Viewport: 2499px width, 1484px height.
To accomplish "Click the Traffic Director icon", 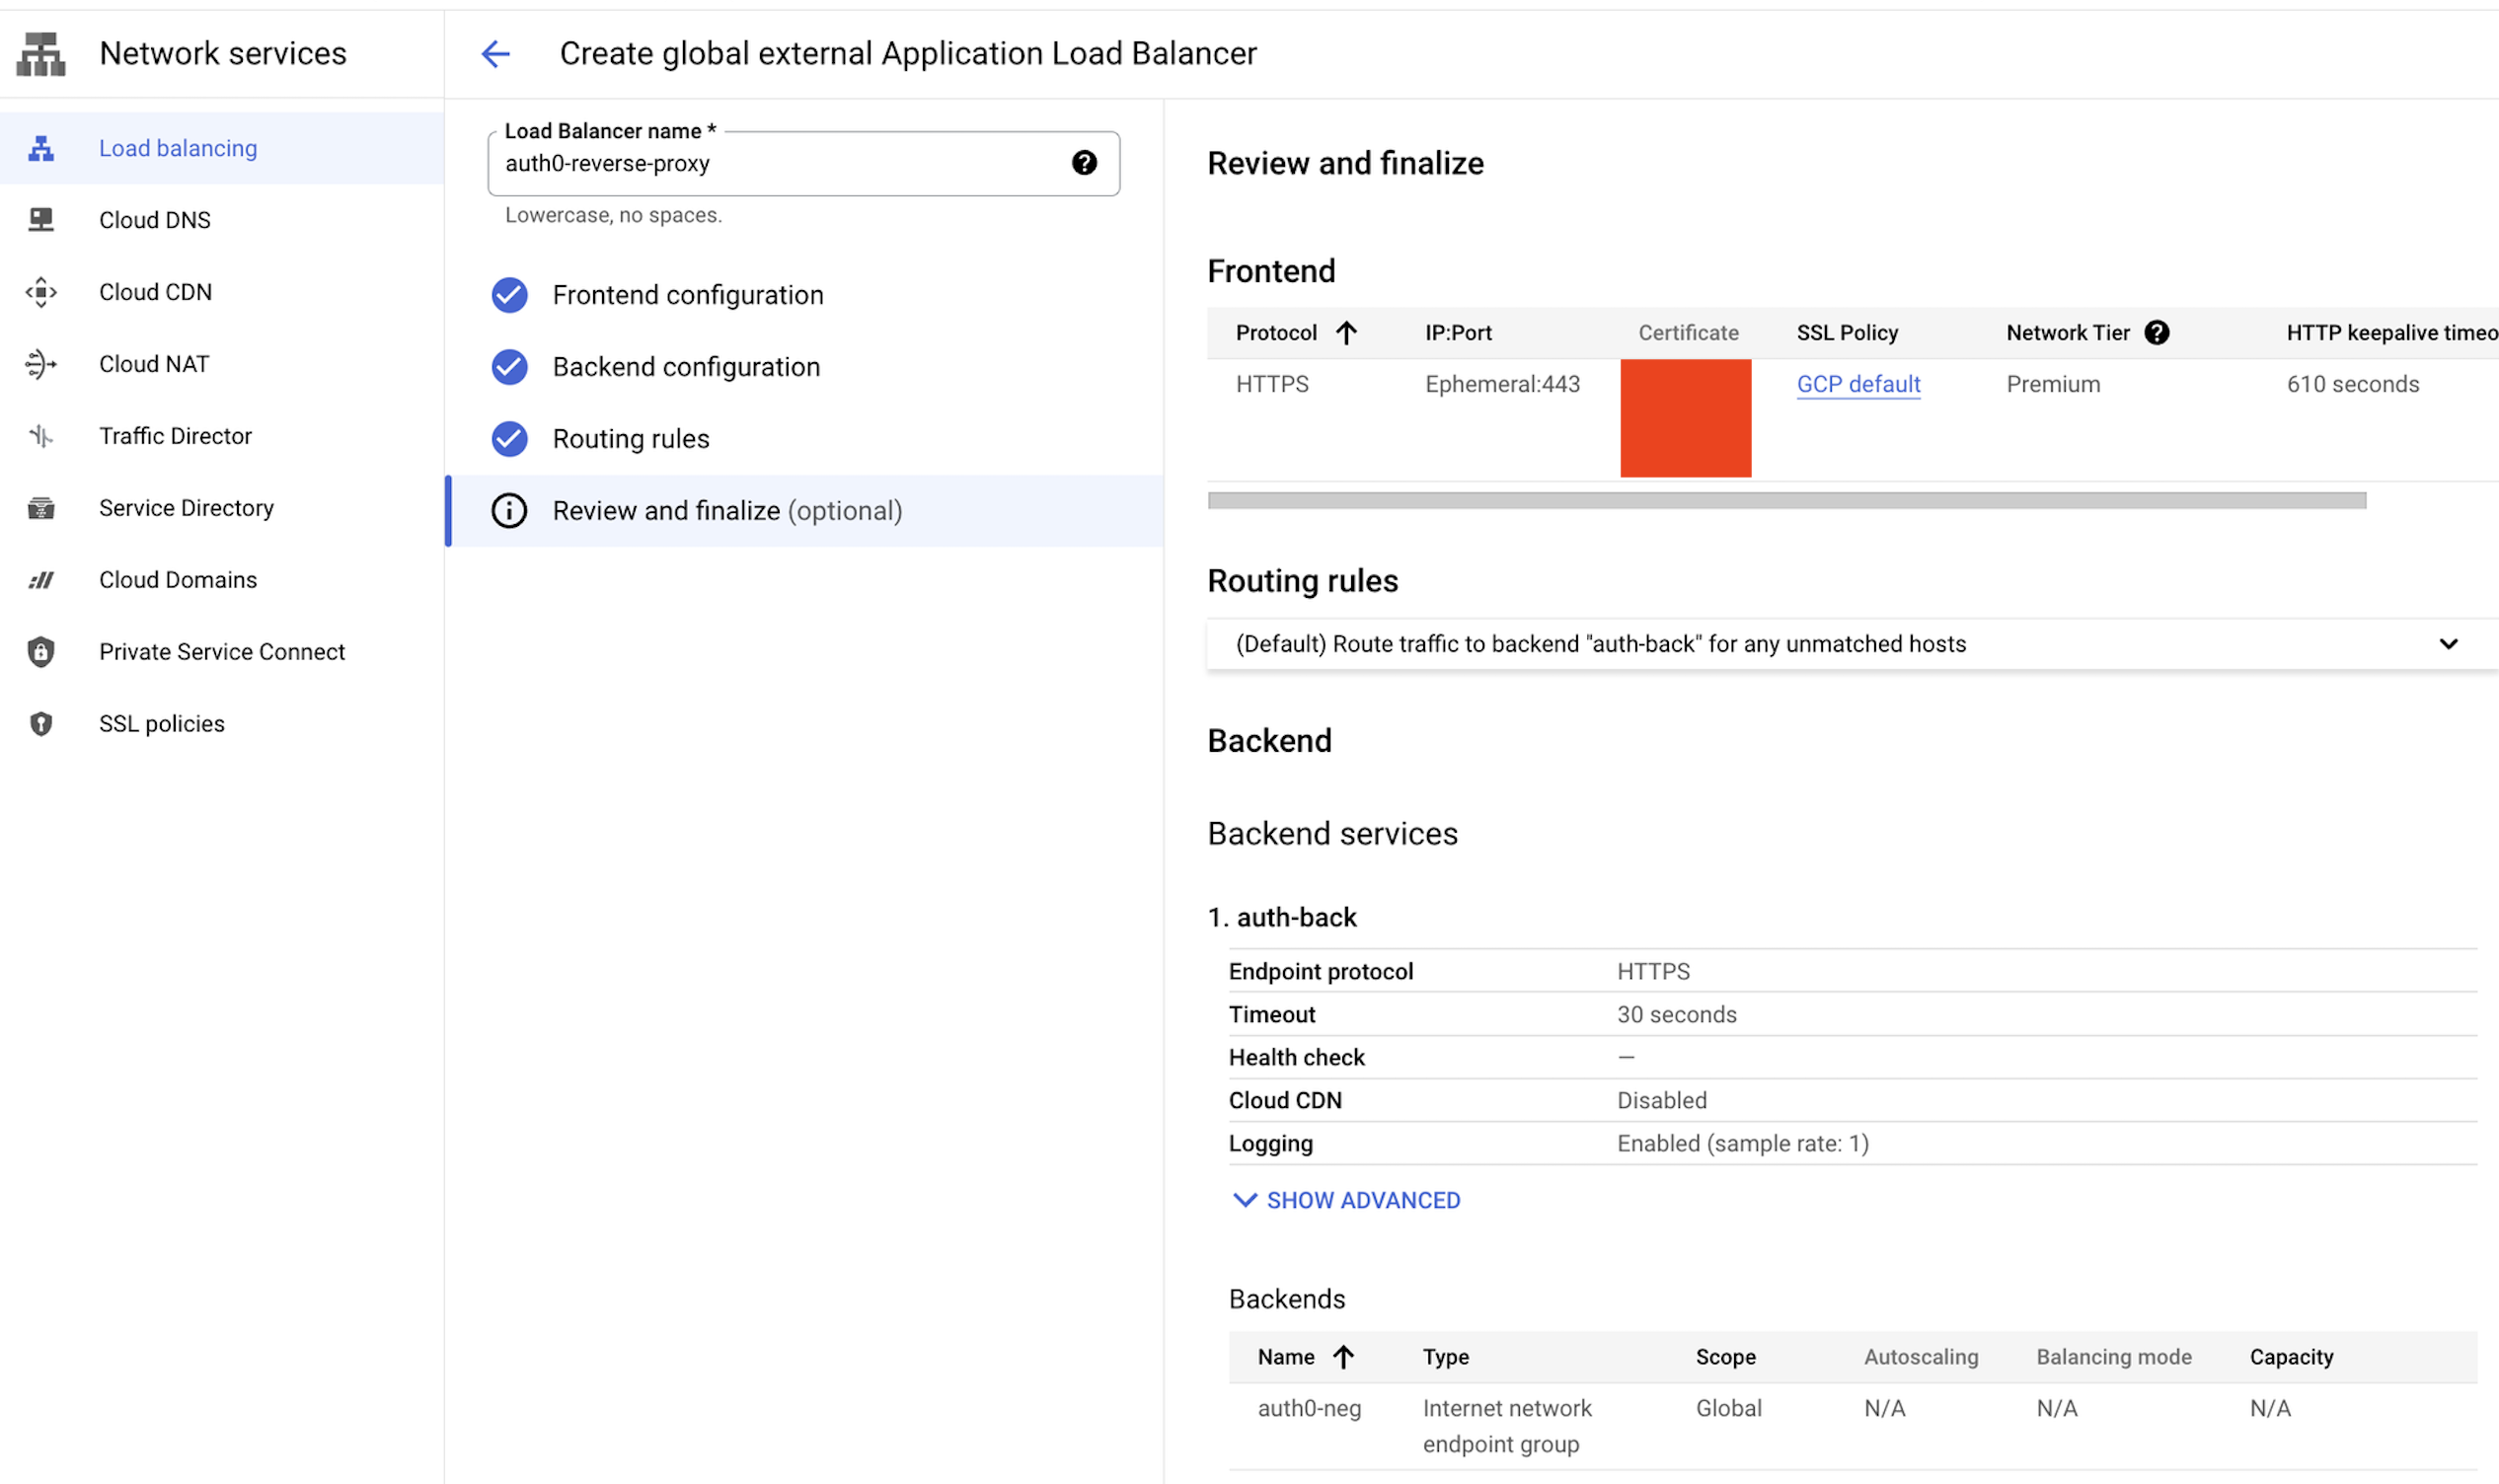I will (x=41, y=436).
